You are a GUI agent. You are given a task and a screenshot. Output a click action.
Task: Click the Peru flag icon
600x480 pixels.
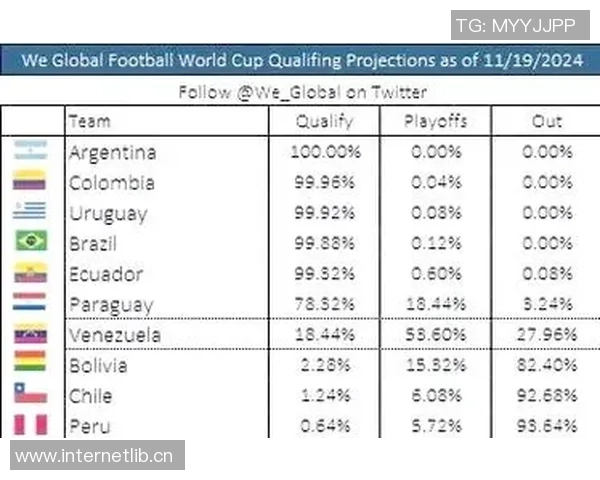click(x=30, y=425)
